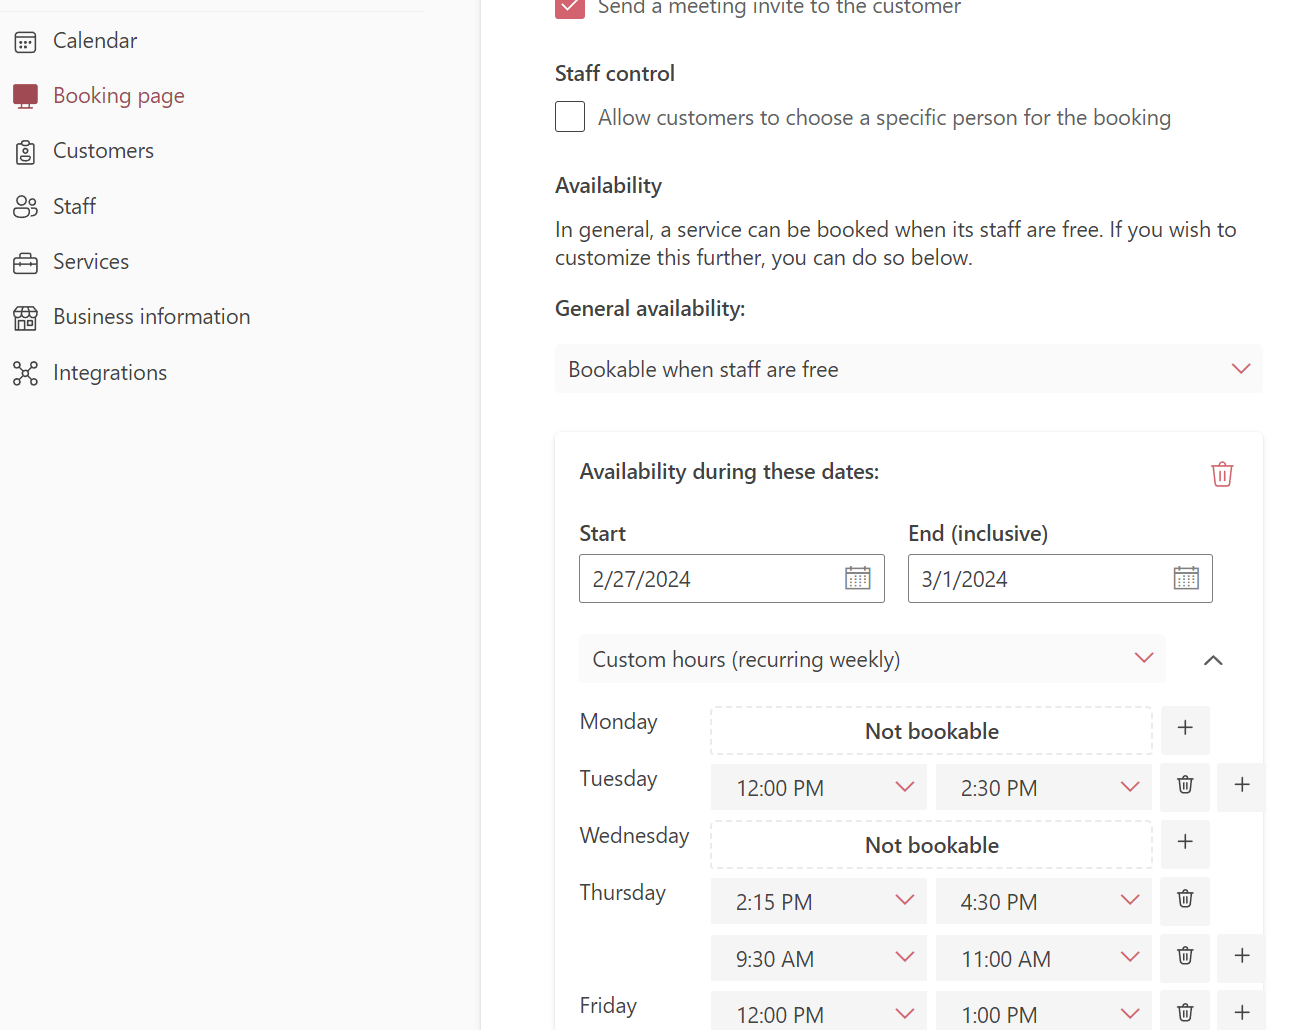Change Friday start time 12:00 PM
Screen dimensions: 1290x1030
pos(819,1012)
